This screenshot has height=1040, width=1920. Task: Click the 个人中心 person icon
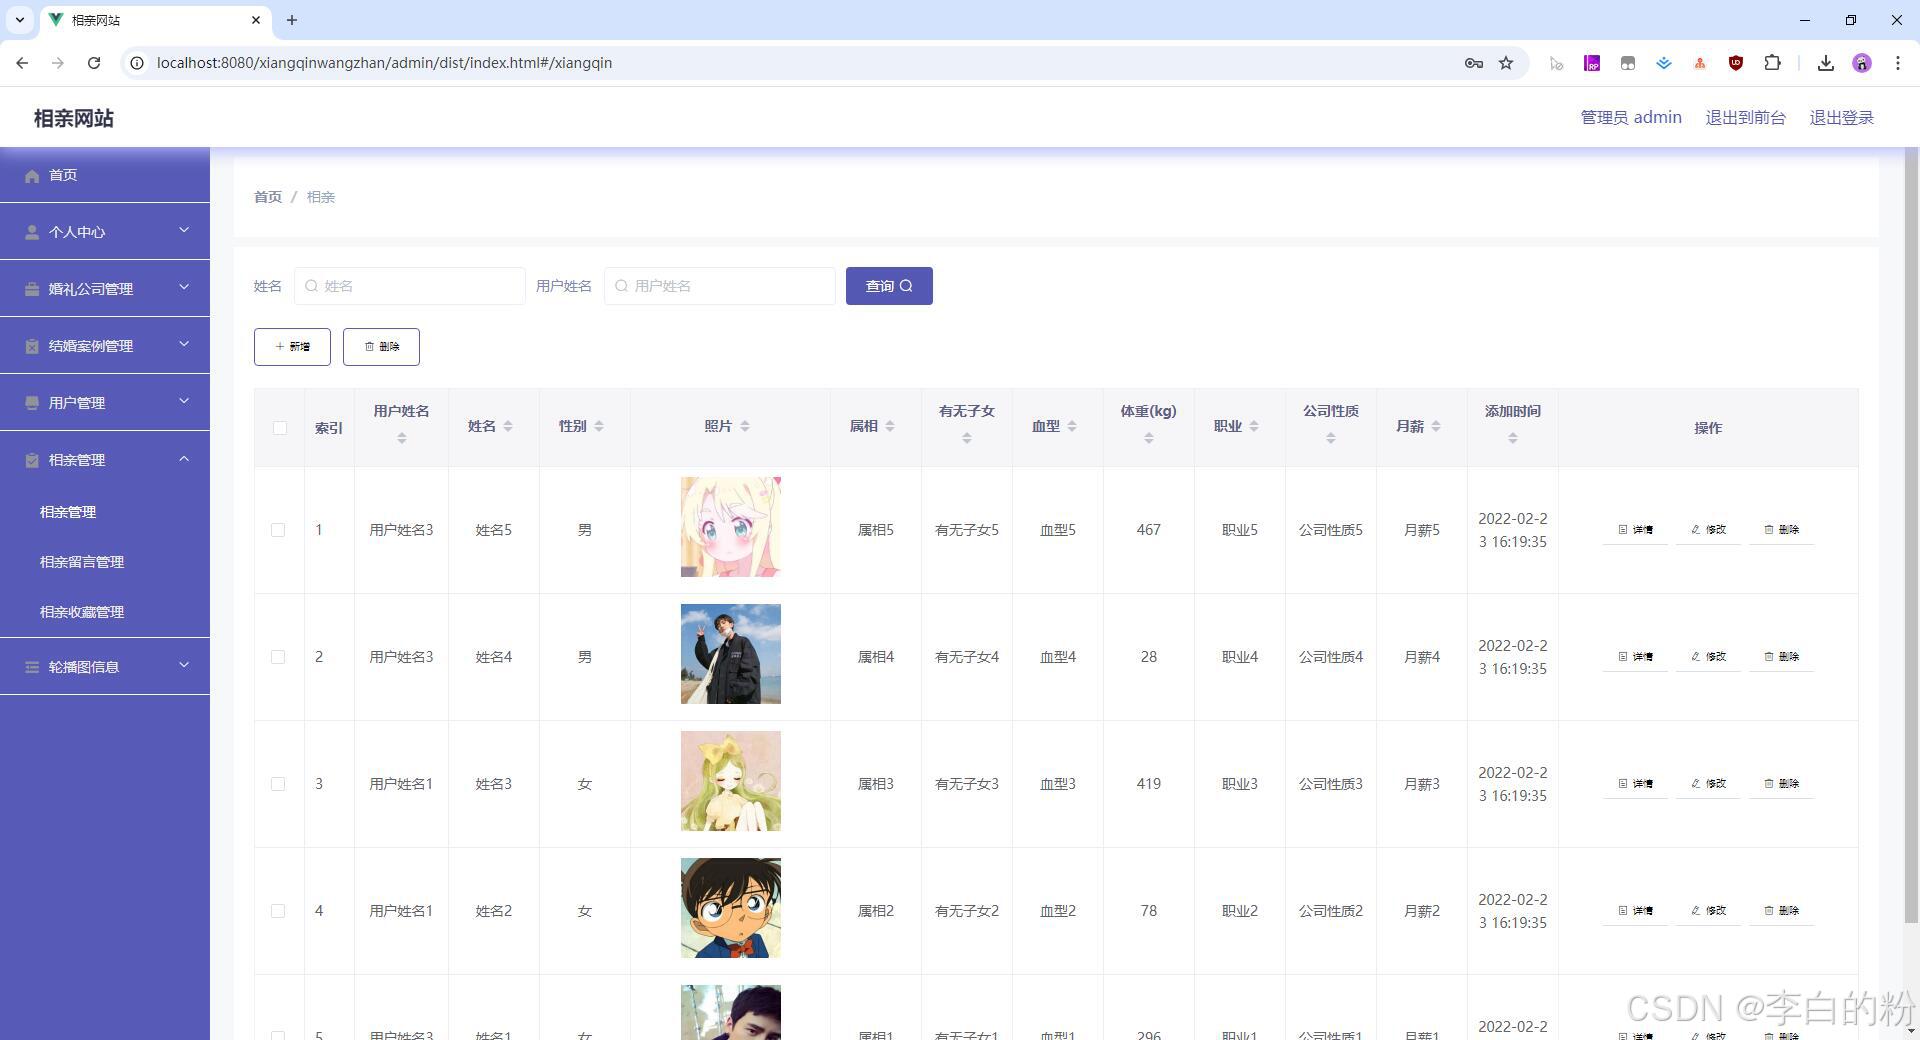(32, 233)
